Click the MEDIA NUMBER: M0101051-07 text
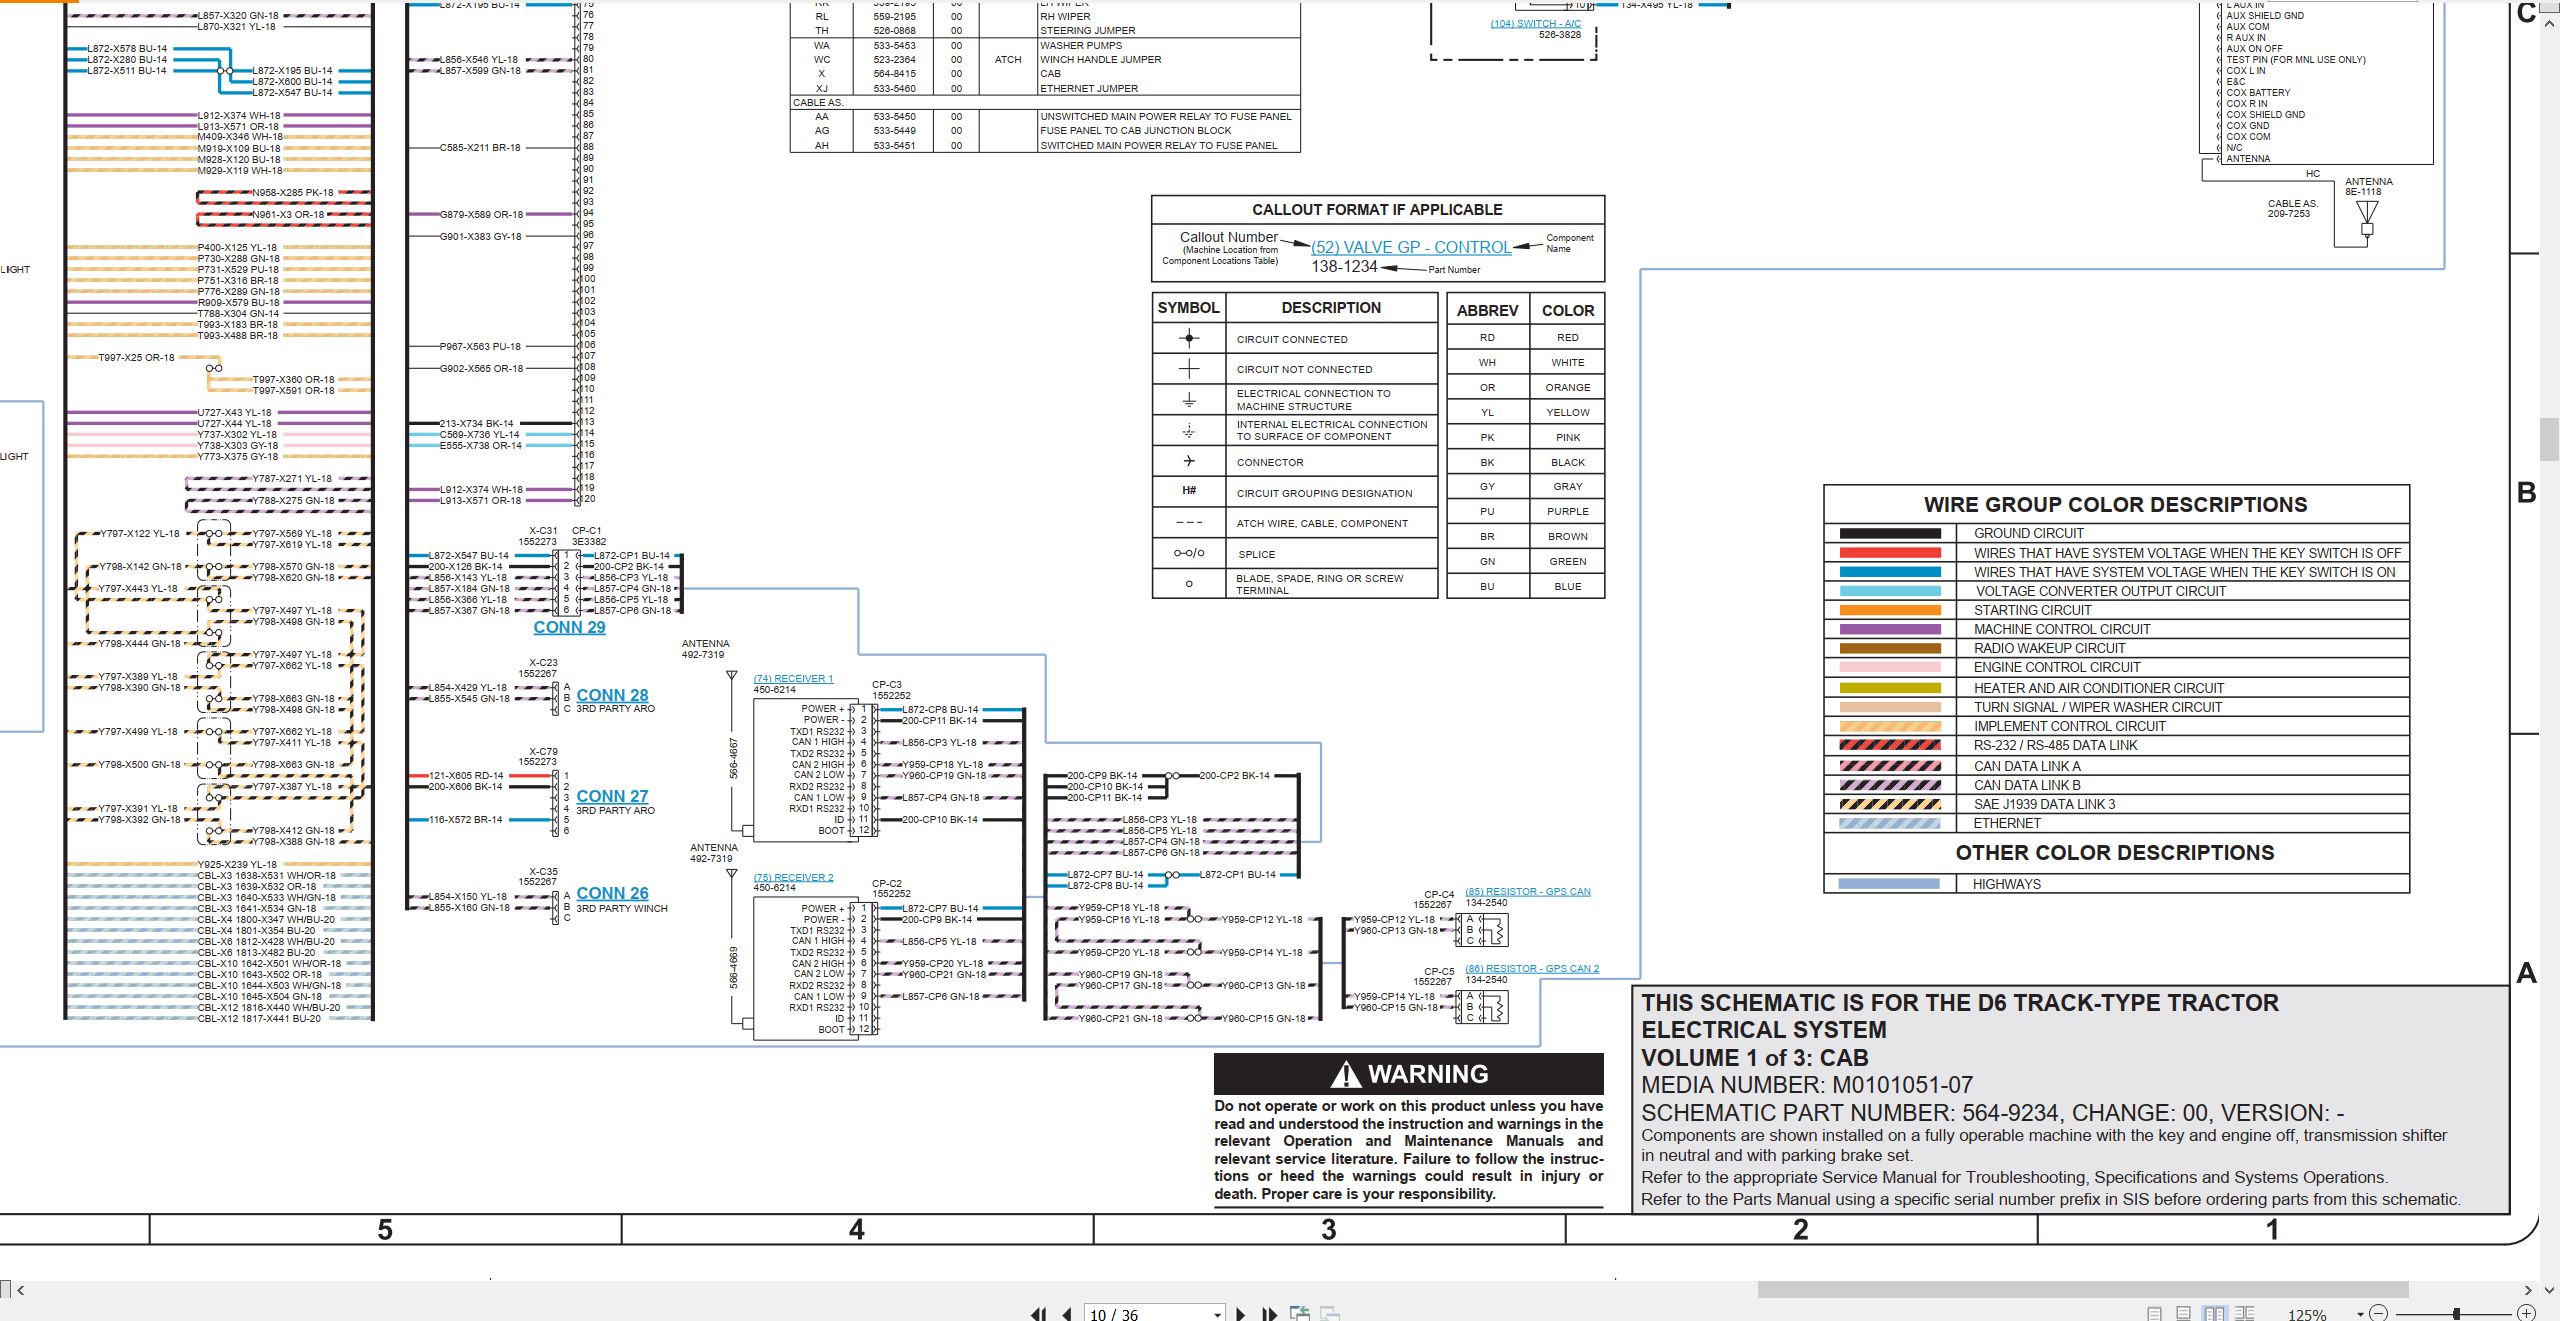The width and height of the screenshot is (2560, 1321). point(1807,1085)
